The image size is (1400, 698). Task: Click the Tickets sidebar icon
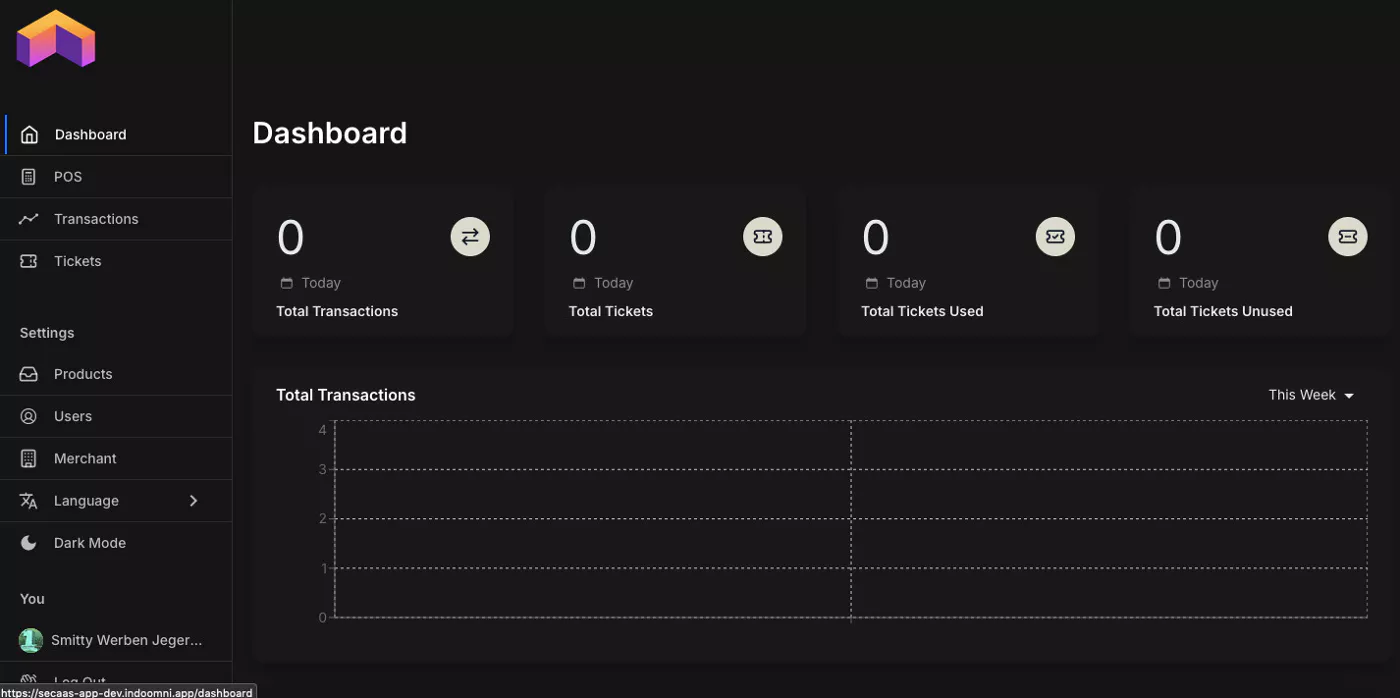tap(29, 261)
